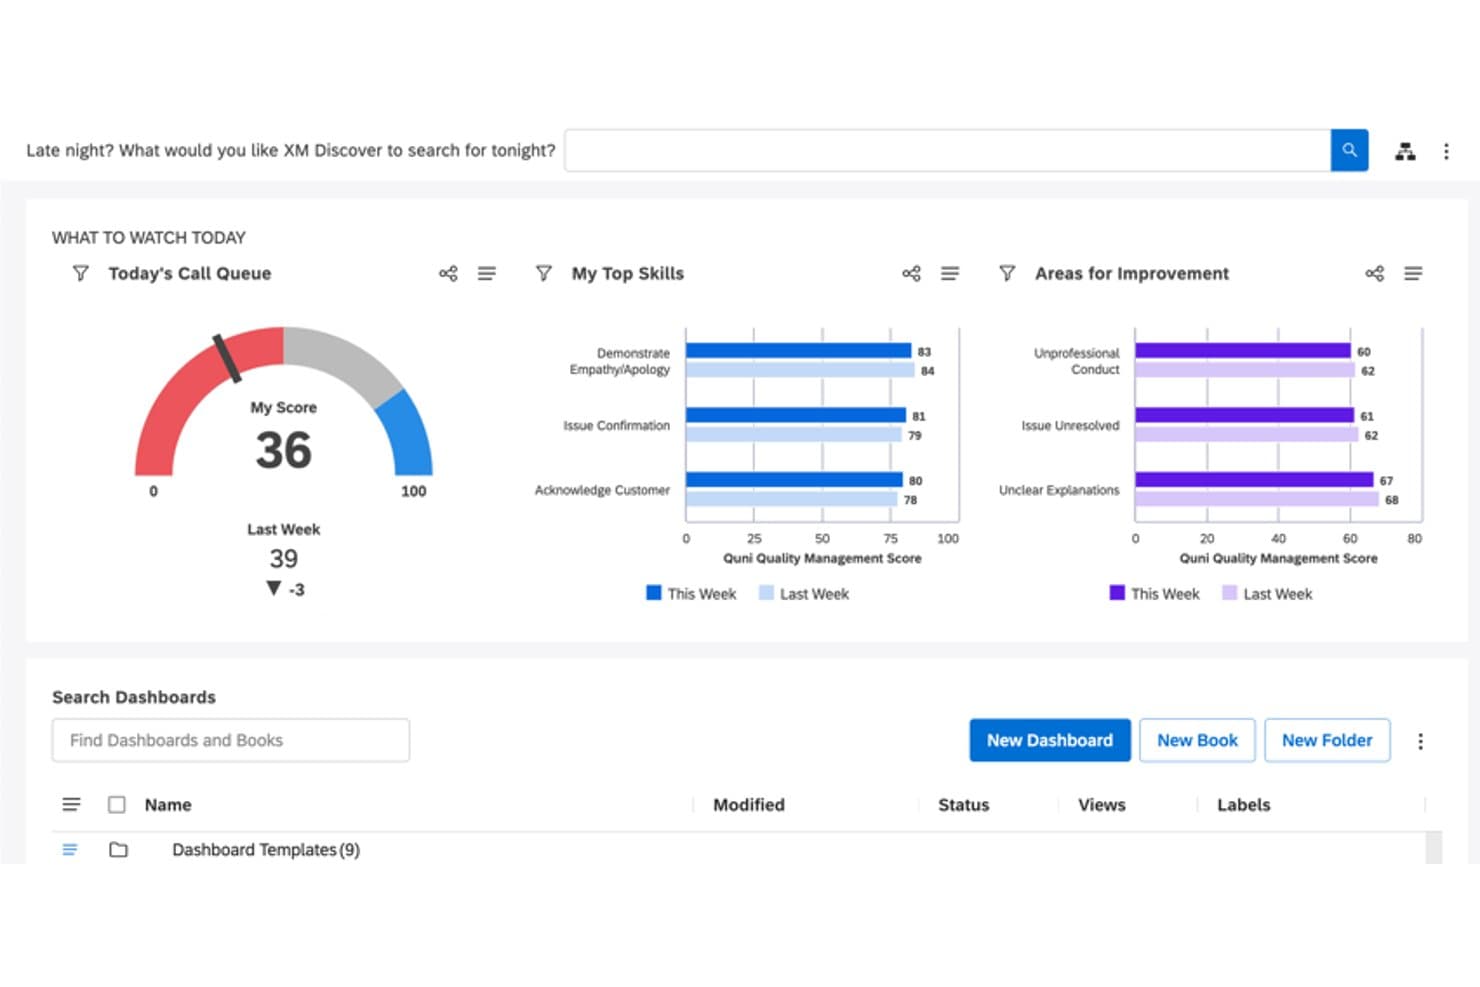Click the Unclear Explanations this-week bar
The width and height of the screenshot is (1480, 987).
pos(1254,480)
